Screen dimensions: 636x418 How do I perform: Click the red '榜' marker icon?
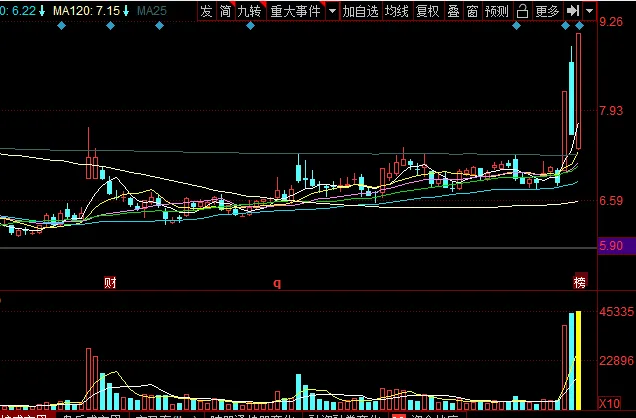[579, 282]
